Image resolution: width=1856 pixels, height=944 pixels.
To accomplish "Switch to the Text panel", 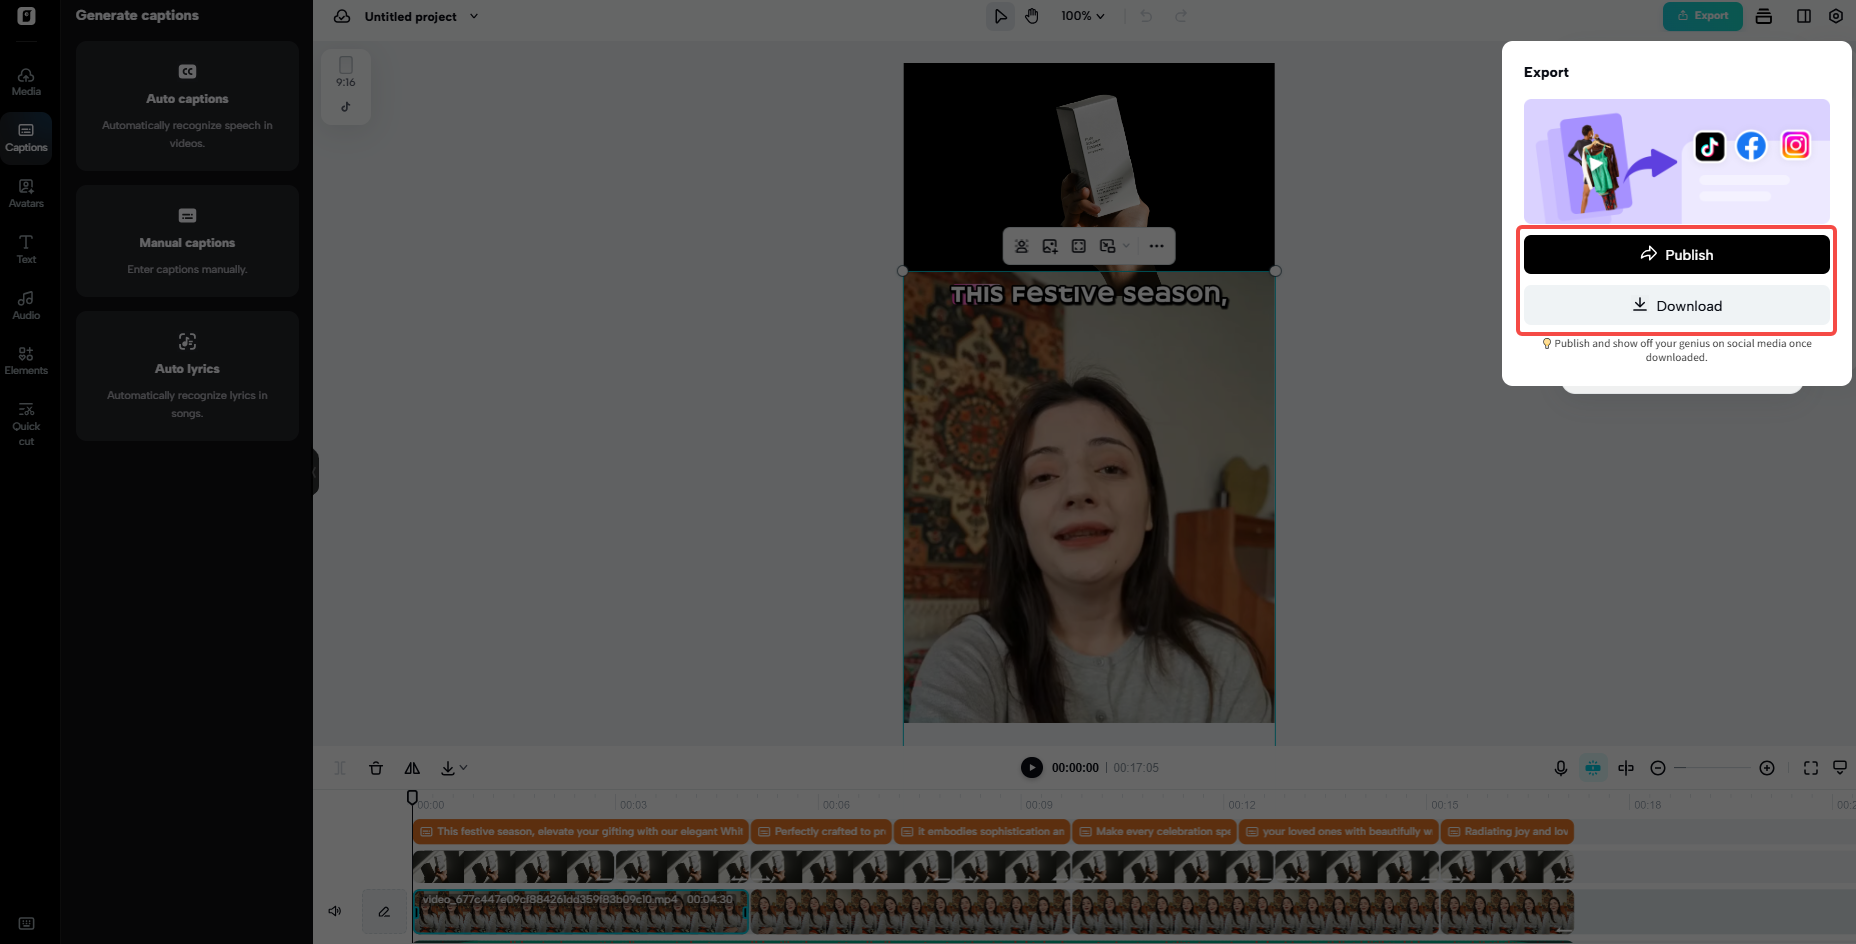I will click(26, 248).
